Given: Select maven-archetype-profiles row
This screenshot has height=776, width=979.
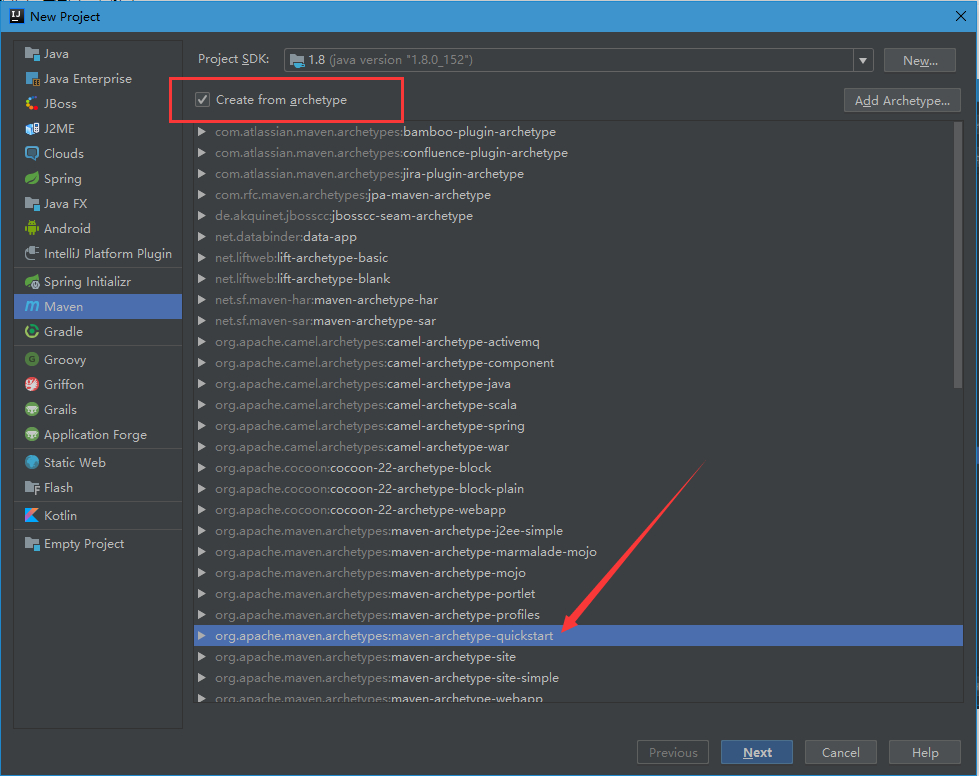Looking at the screenshot, I should tap(578, 614).
